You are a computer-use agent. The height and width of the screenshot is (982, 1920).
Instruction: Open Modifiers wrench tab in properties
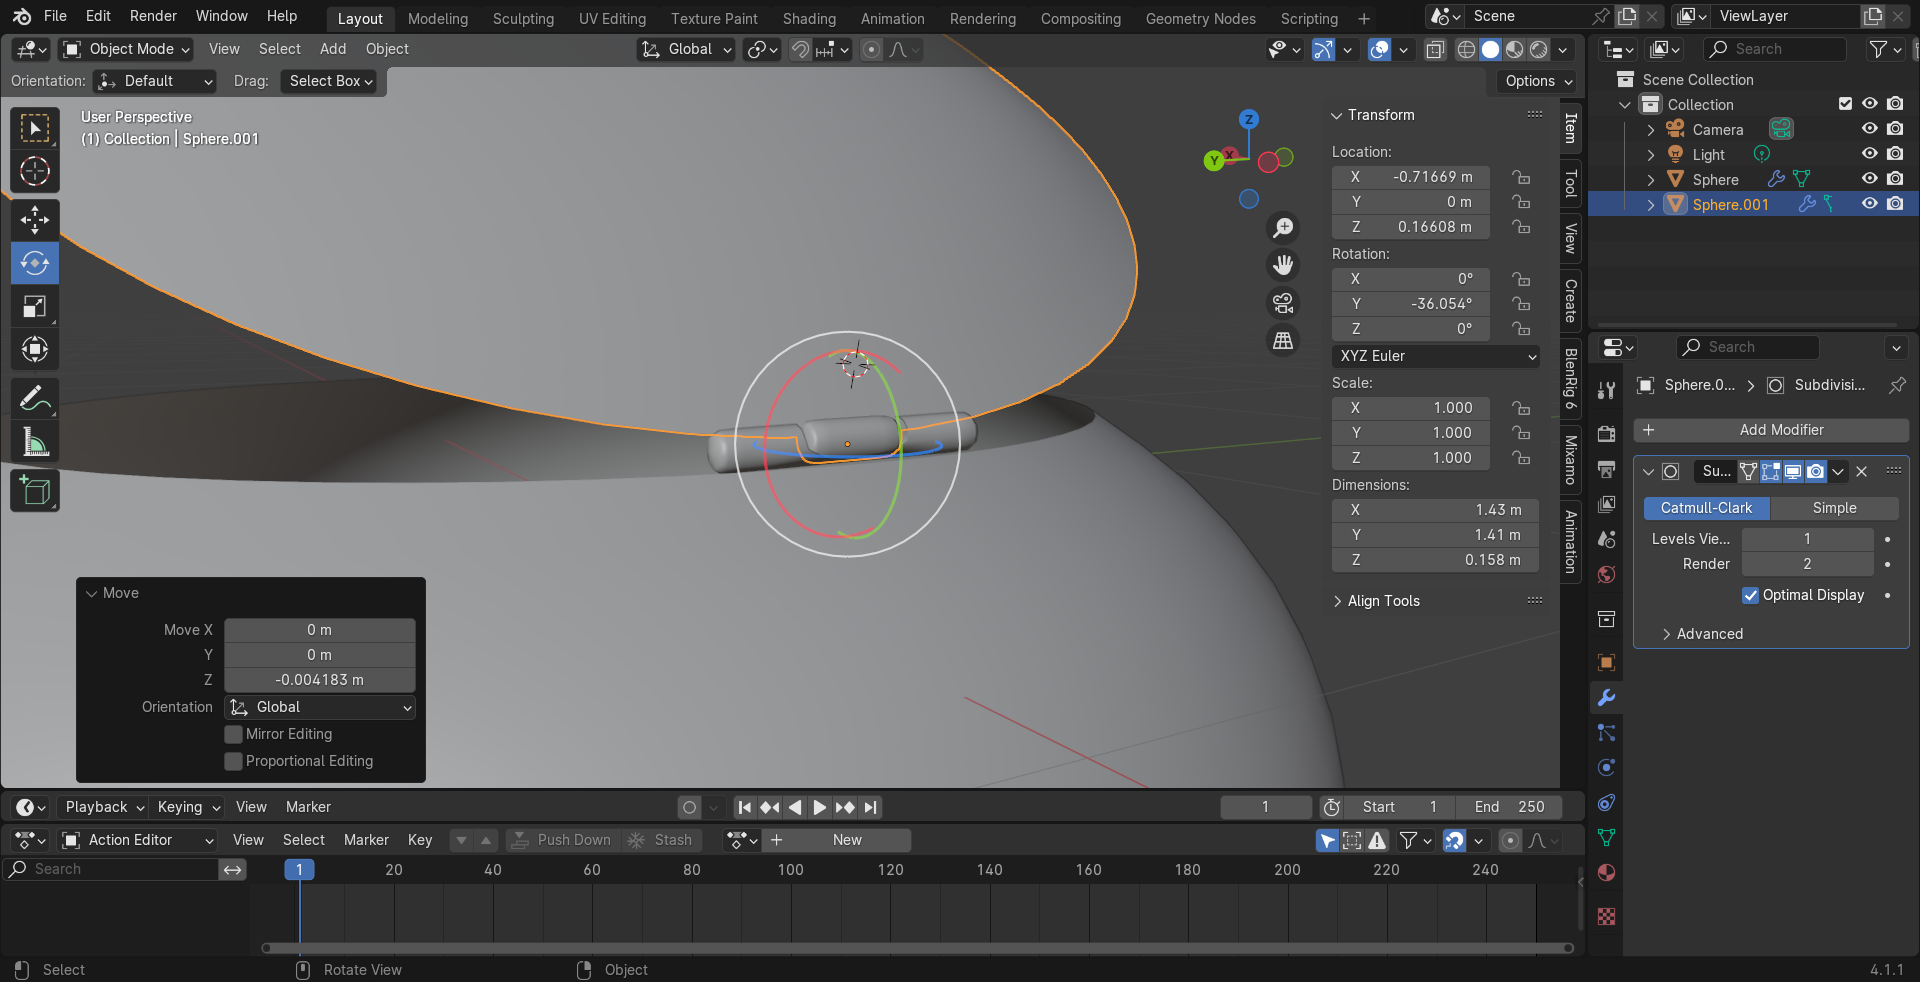point(1606,698)
